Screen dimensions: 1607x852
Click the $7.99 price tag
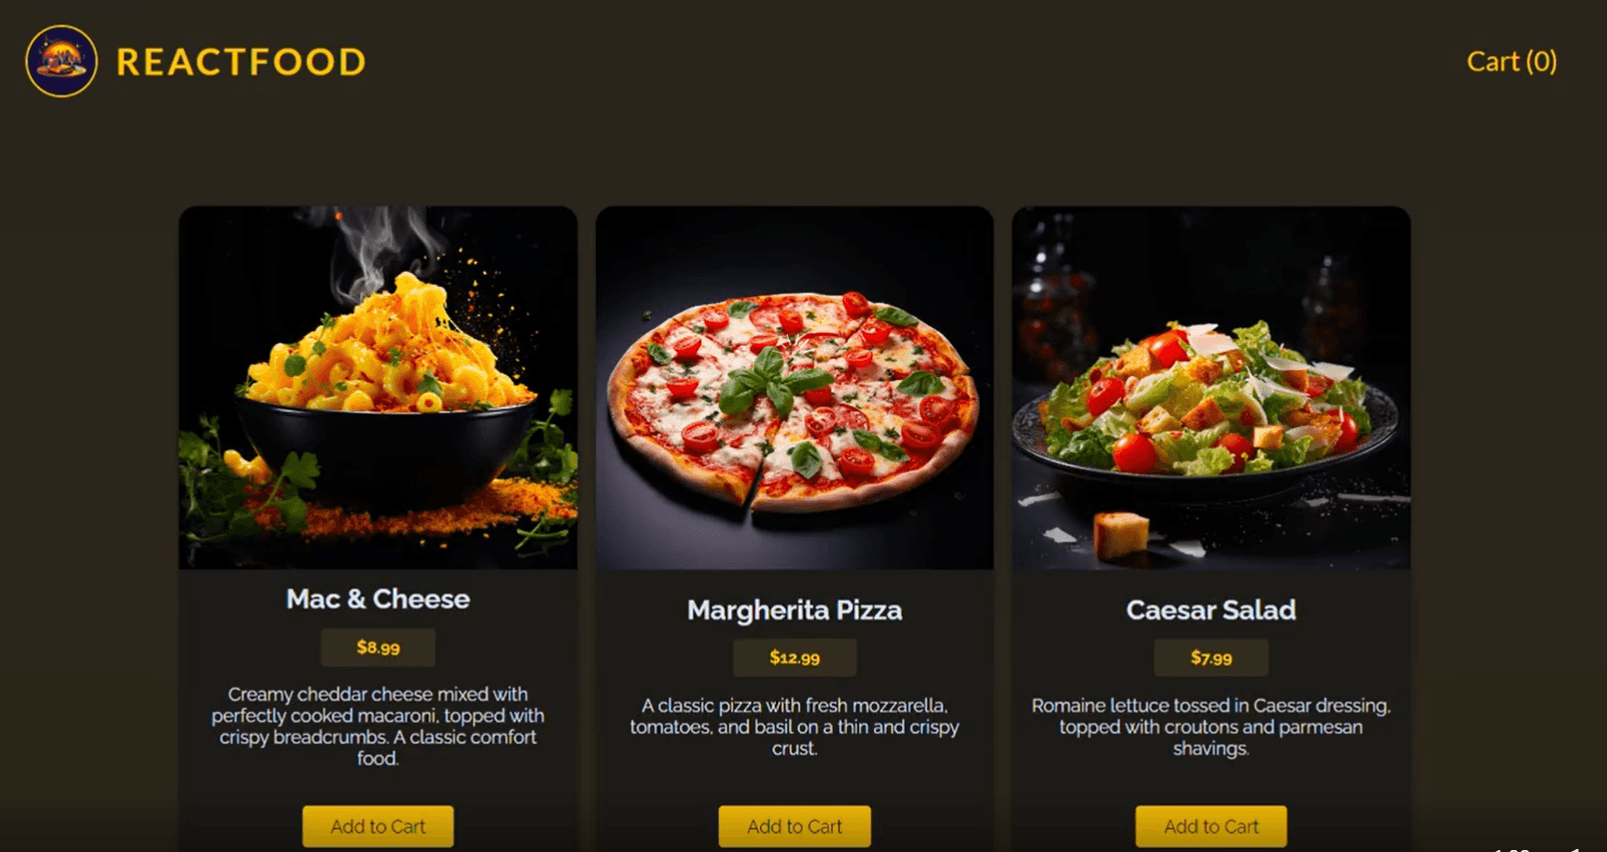click(1211, 658)
